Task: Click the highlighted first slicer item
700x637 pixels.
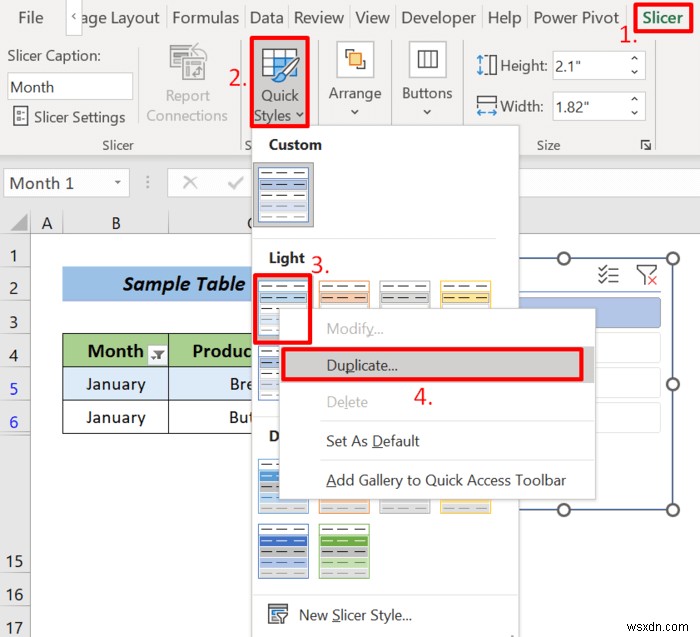Action: (x=627, y=313)
